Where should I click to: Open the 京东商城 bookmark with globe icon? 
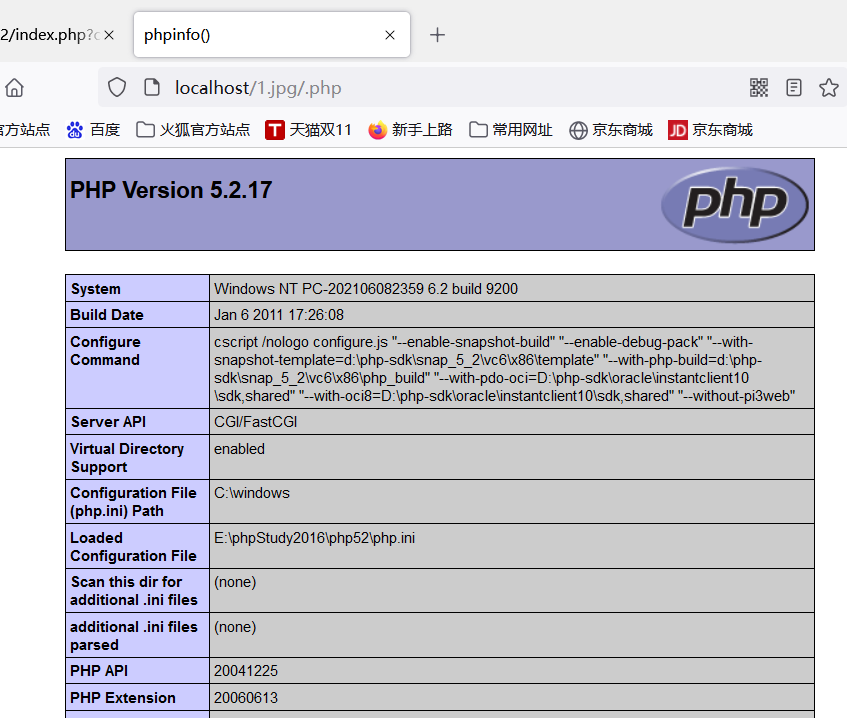611,130
